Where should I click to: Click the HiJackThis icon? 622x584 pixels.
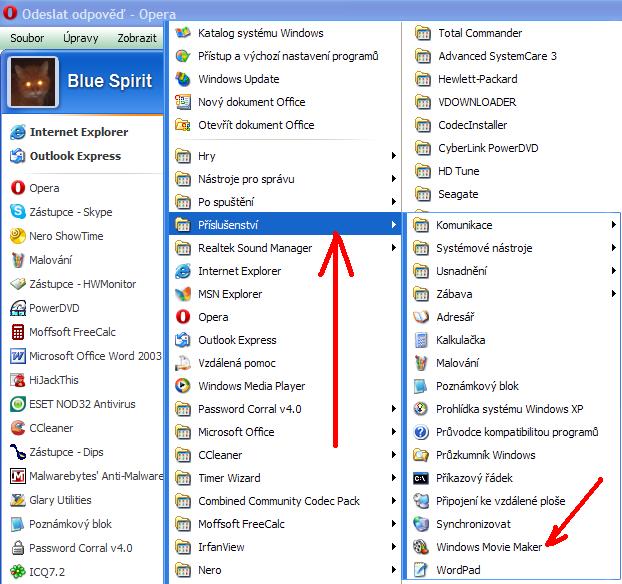[x=18, y=380]
